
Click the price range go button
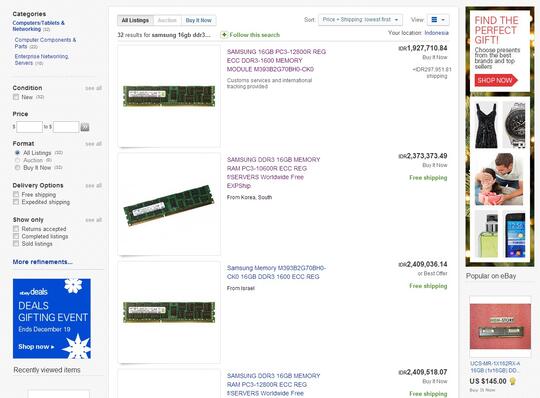[x=85, y=127]
